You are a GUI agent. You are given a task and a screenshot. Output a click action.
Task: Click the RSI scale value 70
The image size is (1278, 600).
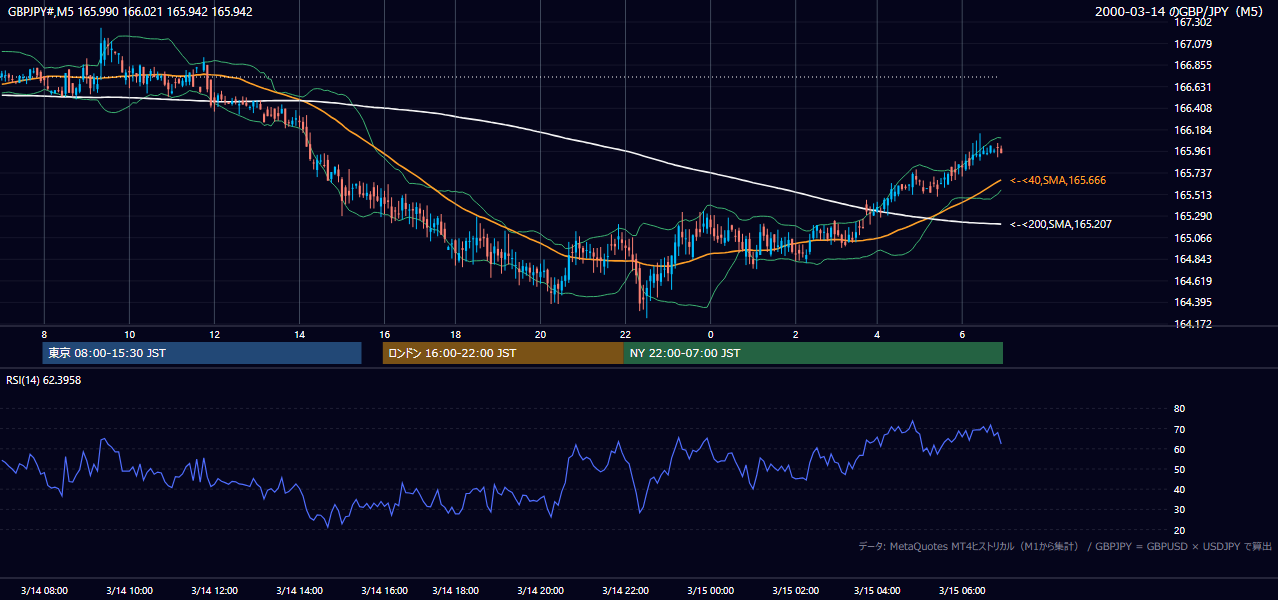click(1179, 429)
